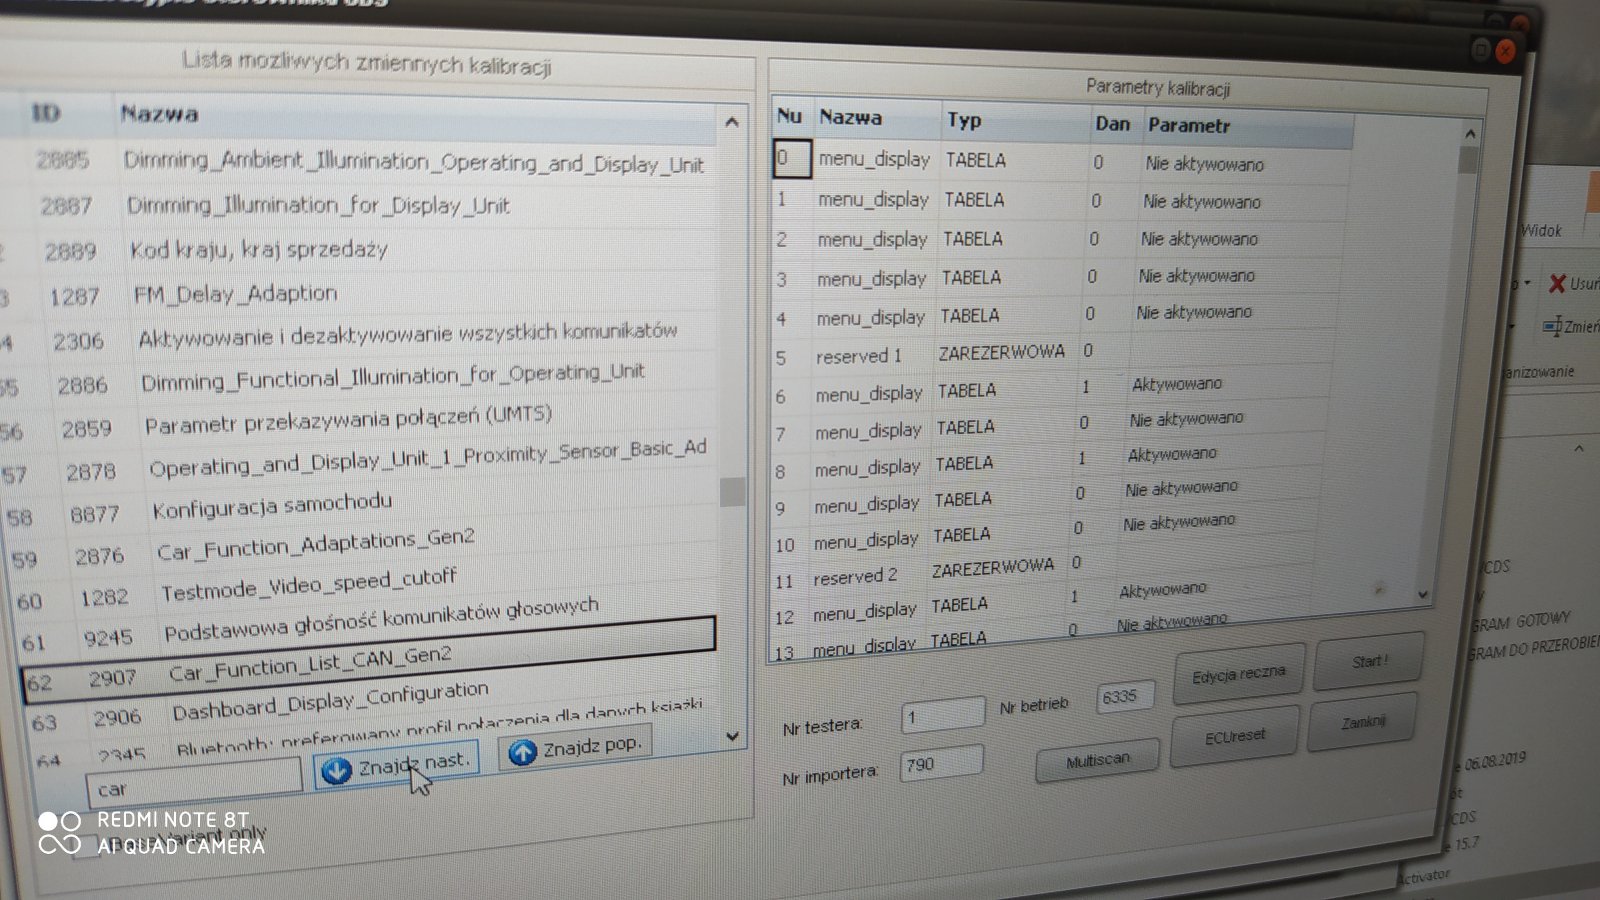Click the up arrow of the parameters table scrollbar
The image size is (1600, 900).
[1469, 134]
